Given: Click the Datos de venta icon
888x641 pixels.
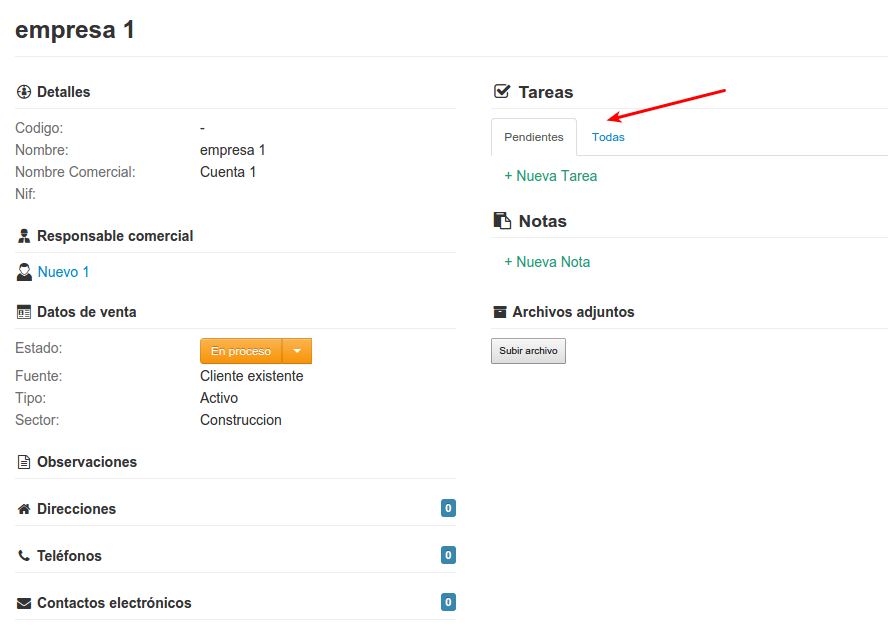Looking at the screenshot, I should coord(24,312).
